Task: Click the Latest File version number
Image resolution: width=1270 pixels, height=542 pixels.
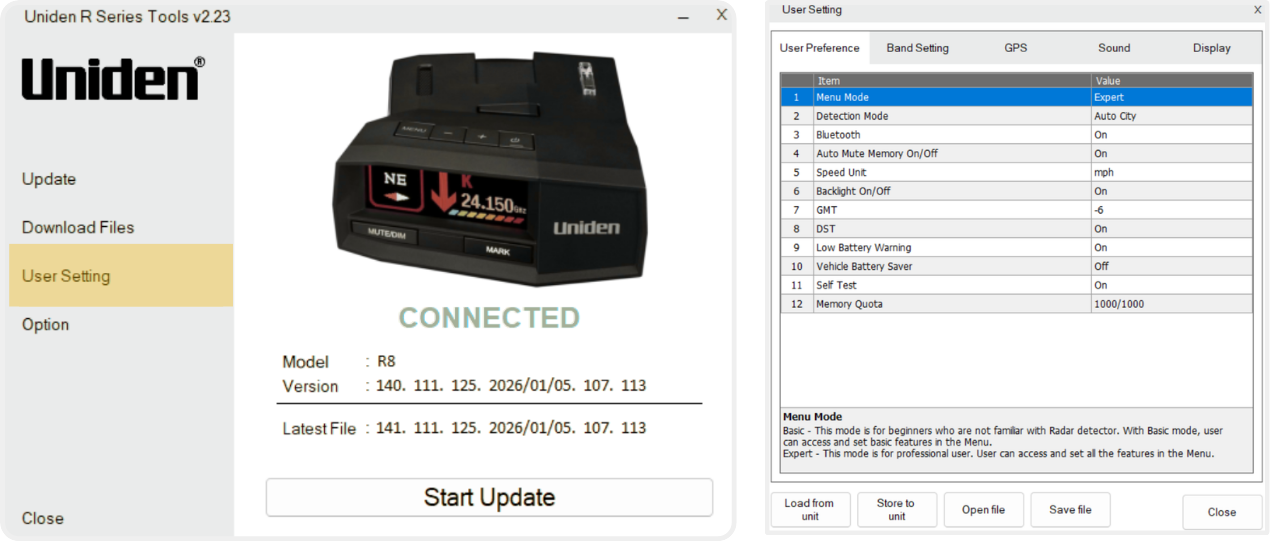Action: (511, 428)
